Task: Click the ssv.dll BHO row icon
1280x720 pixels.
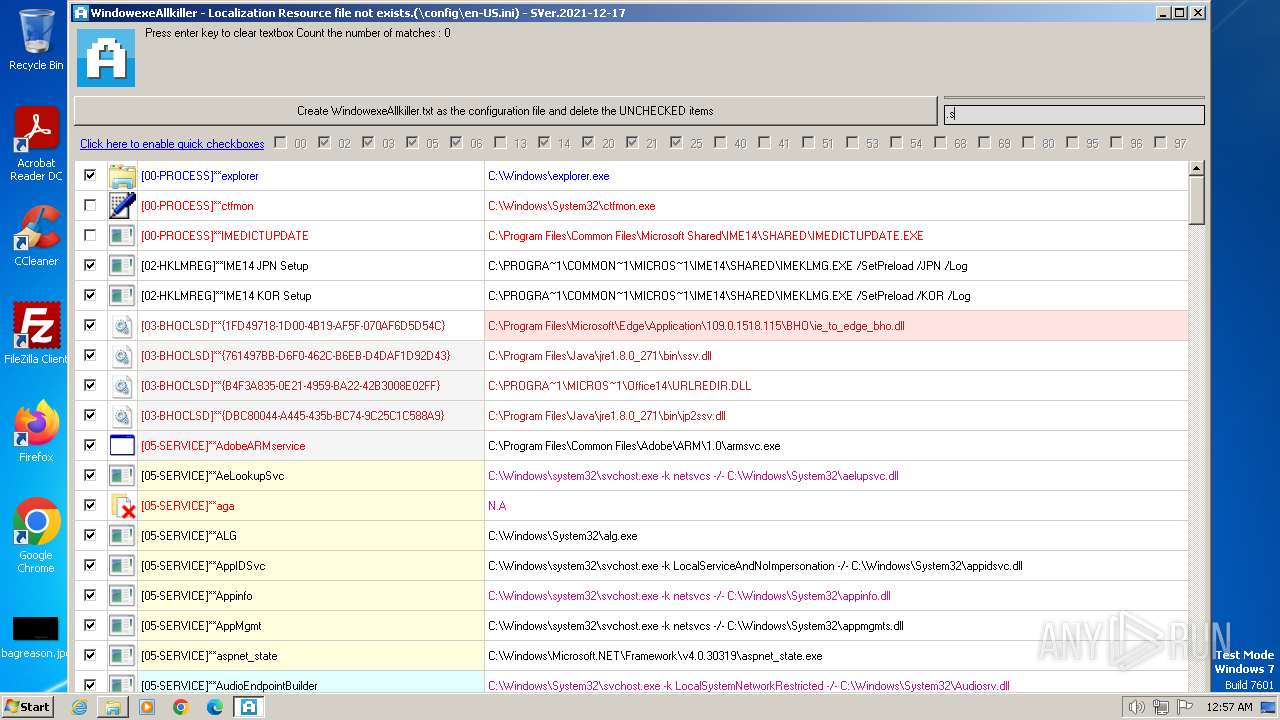Action: tap(122, 356)
